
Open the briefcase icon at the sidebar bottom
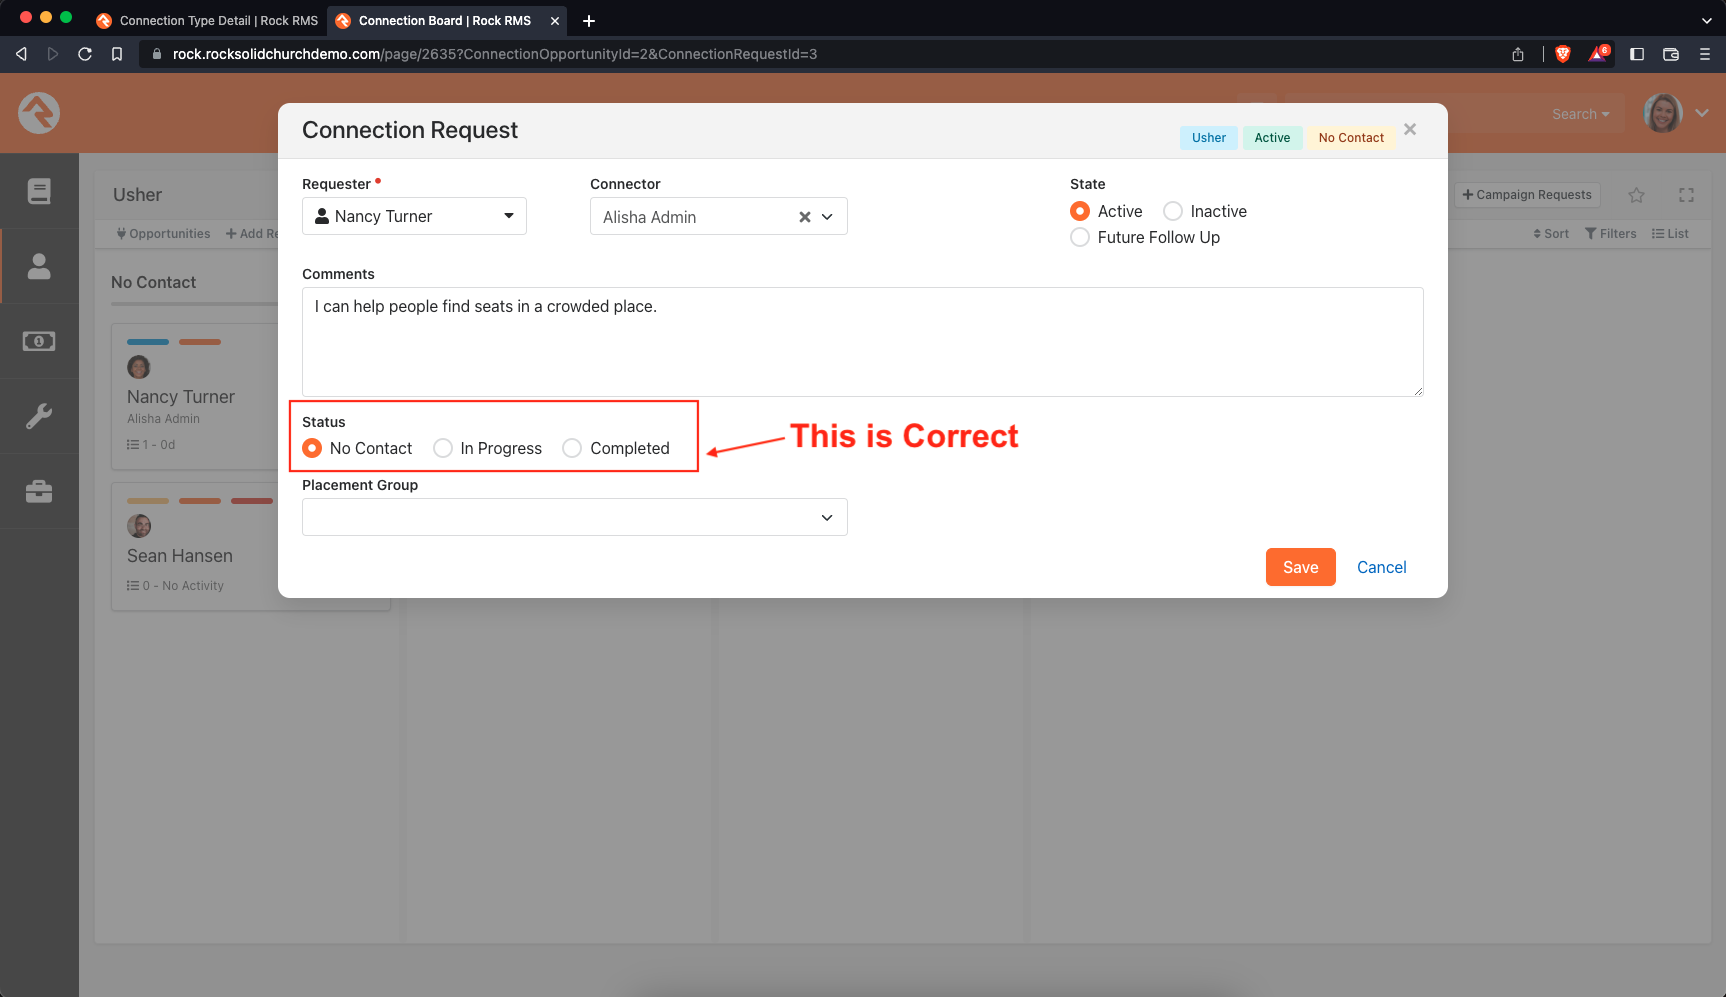(39, 491)
